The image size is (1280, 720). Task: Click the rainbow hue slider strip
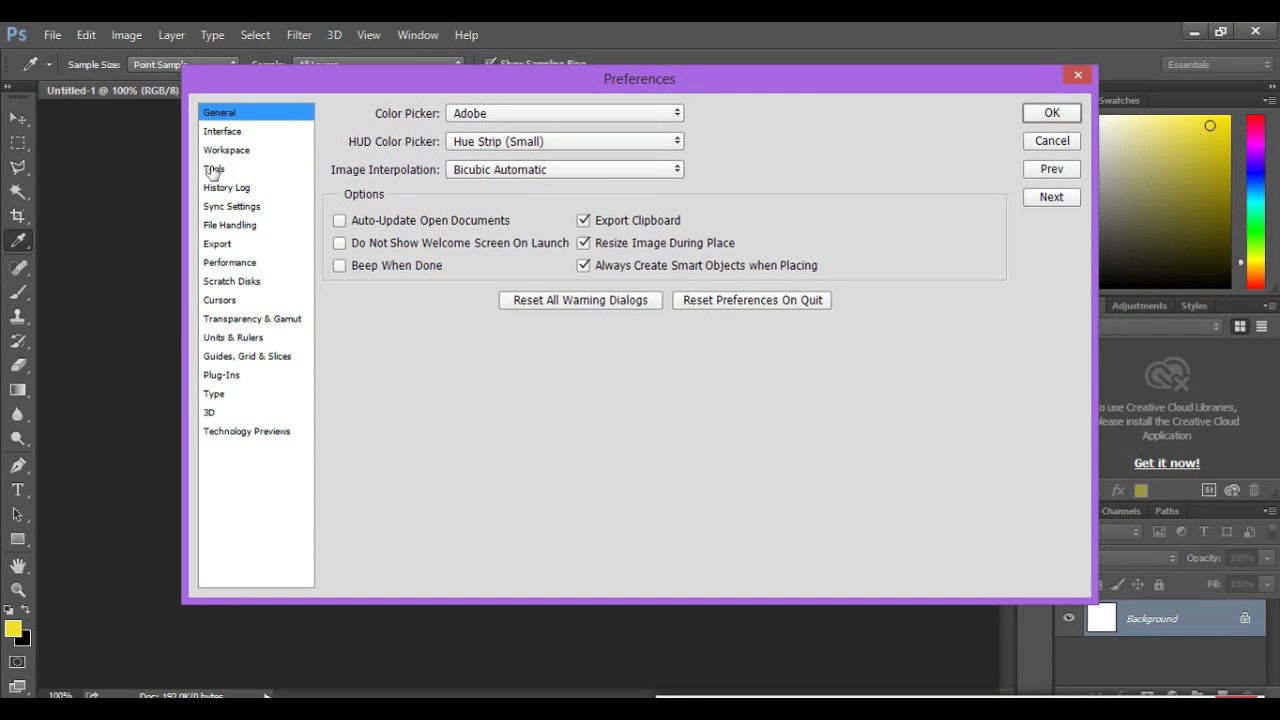coord(1254,202)
